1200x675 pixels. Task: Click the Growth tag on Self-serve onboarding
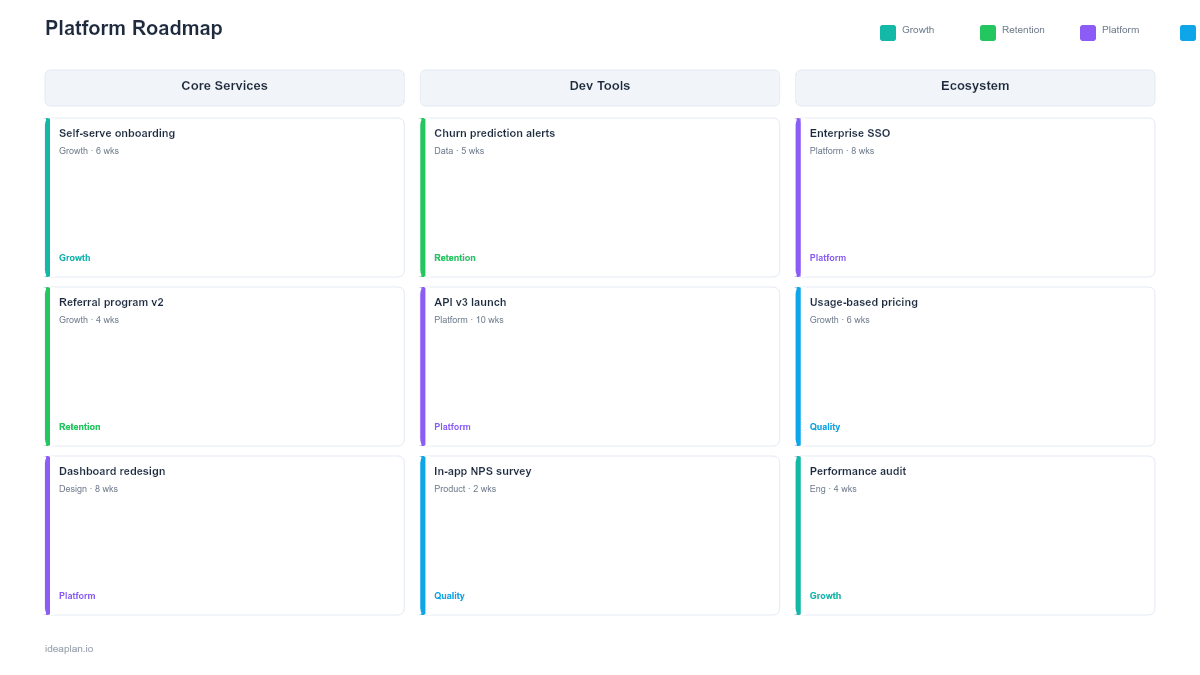74,257
